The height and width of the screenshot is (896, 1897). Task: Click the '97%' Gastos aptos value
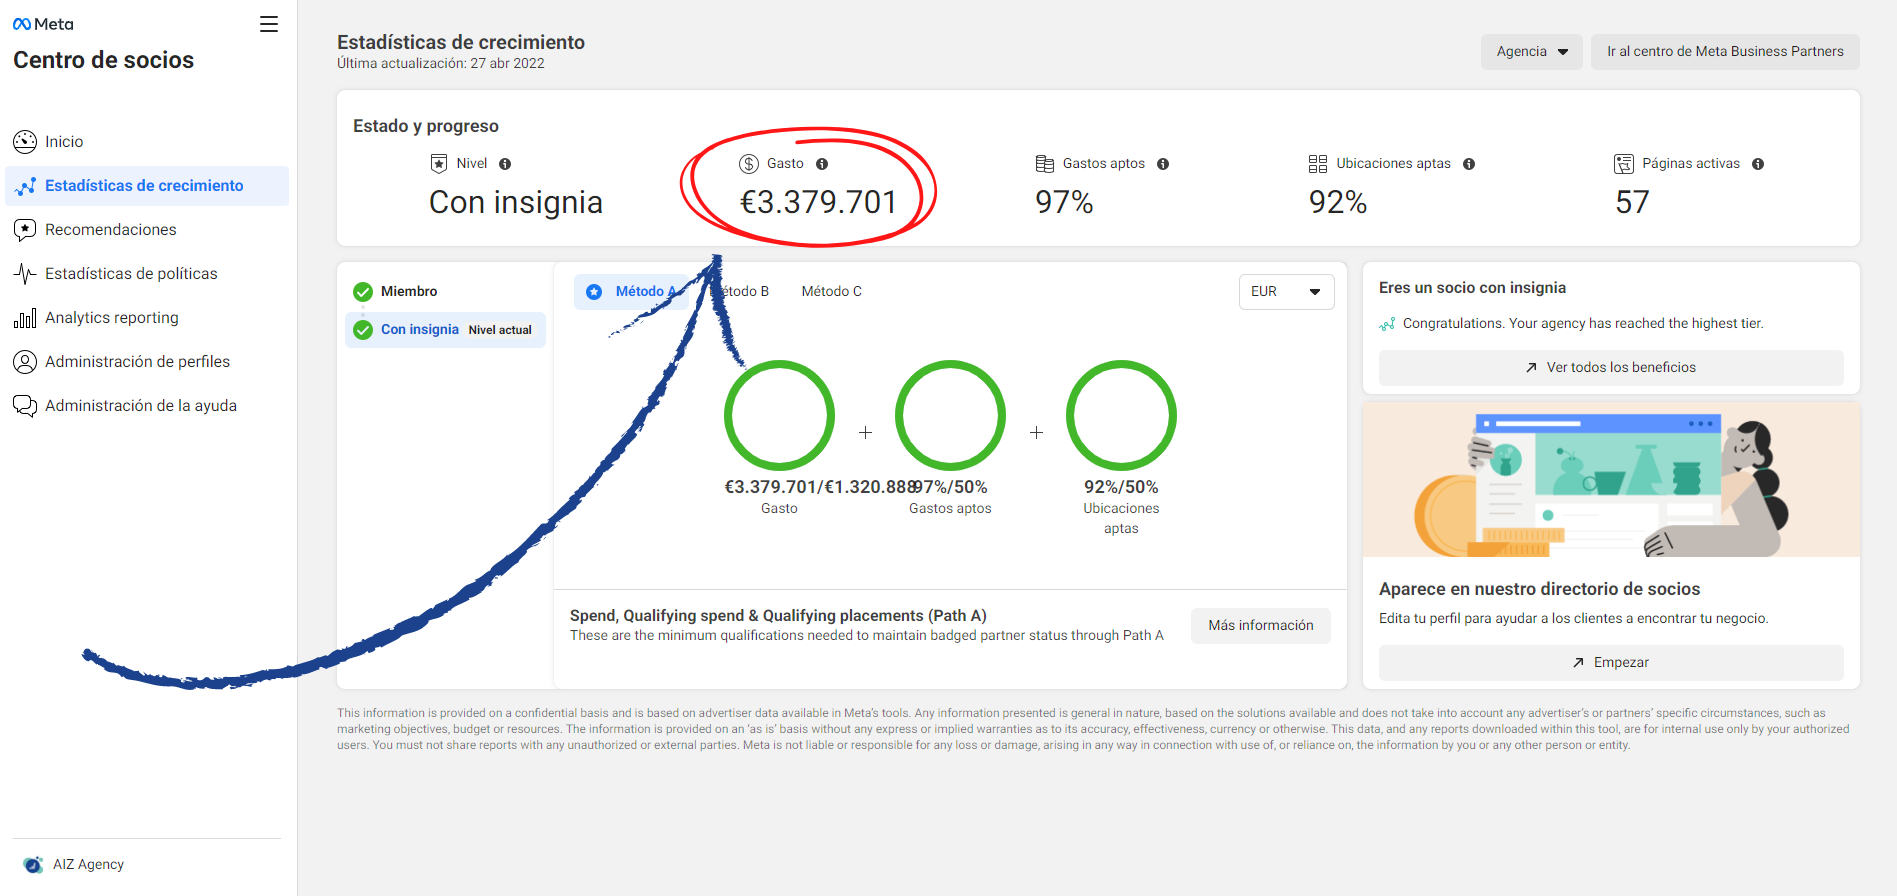[x=1064, y=203]
